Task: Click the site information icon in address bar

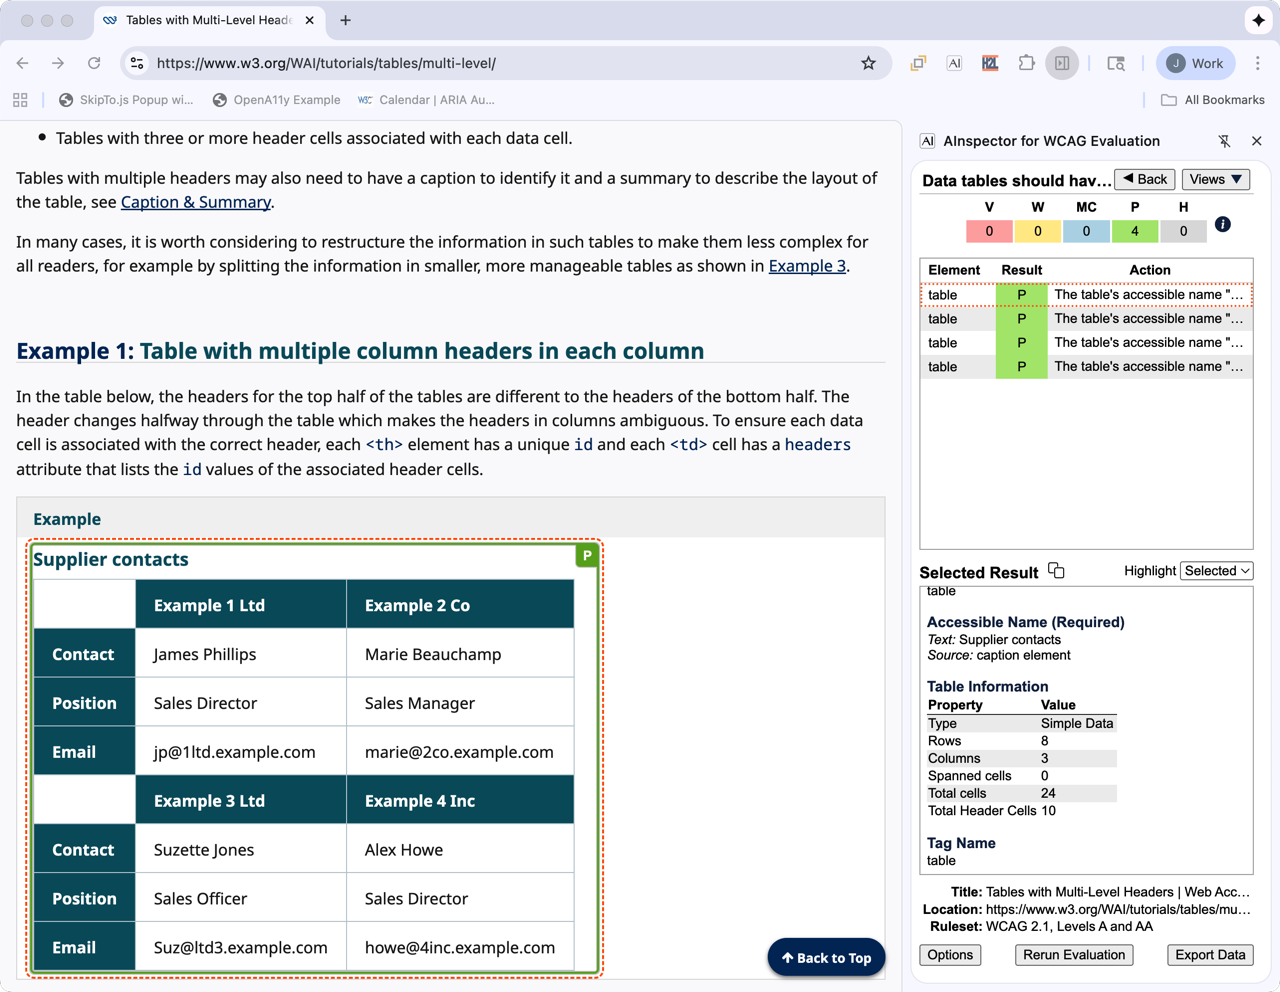Action: point(138,63)
